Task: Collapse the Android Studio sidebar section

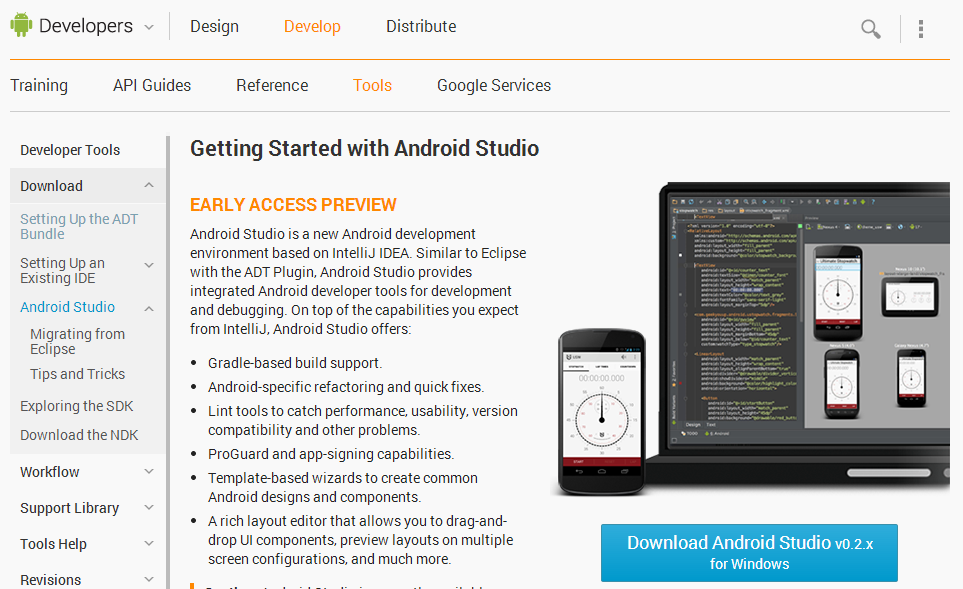Action: tap(148, 307)
